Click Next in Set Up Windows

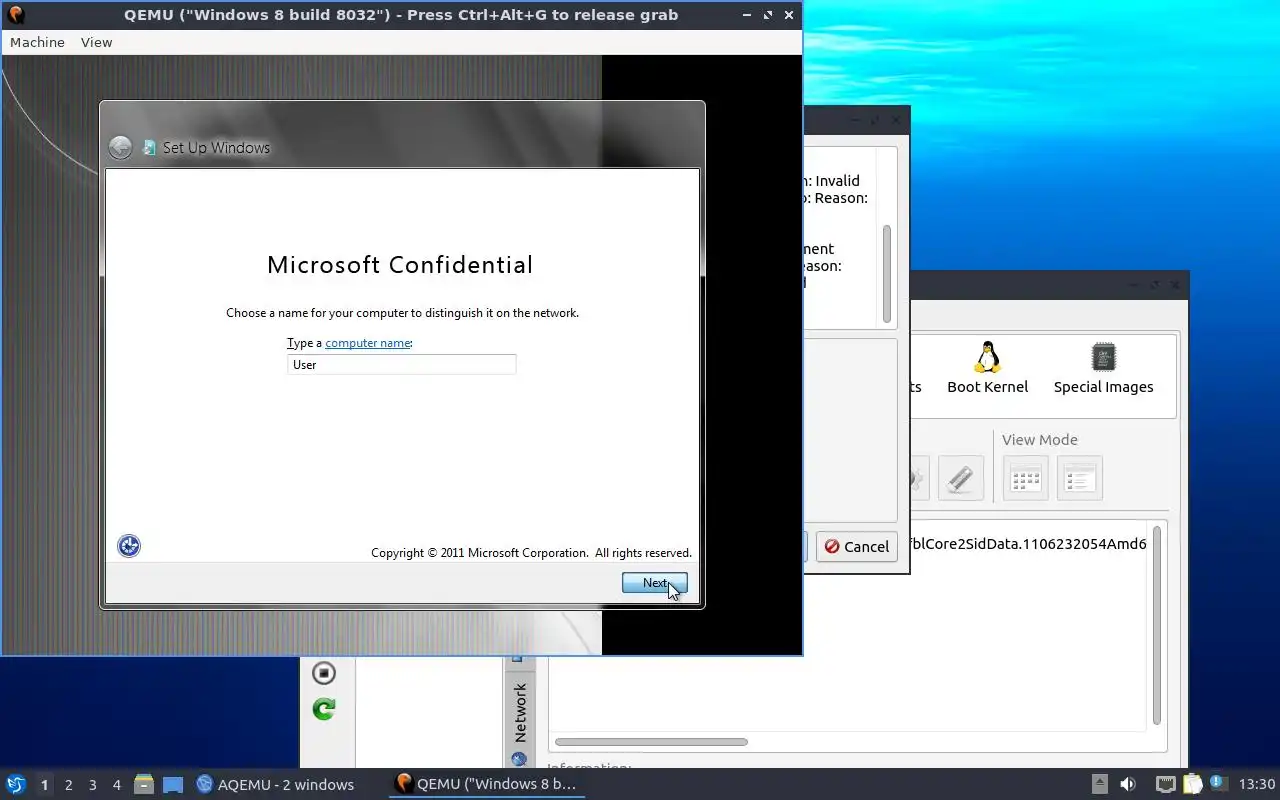pos(655,583)
